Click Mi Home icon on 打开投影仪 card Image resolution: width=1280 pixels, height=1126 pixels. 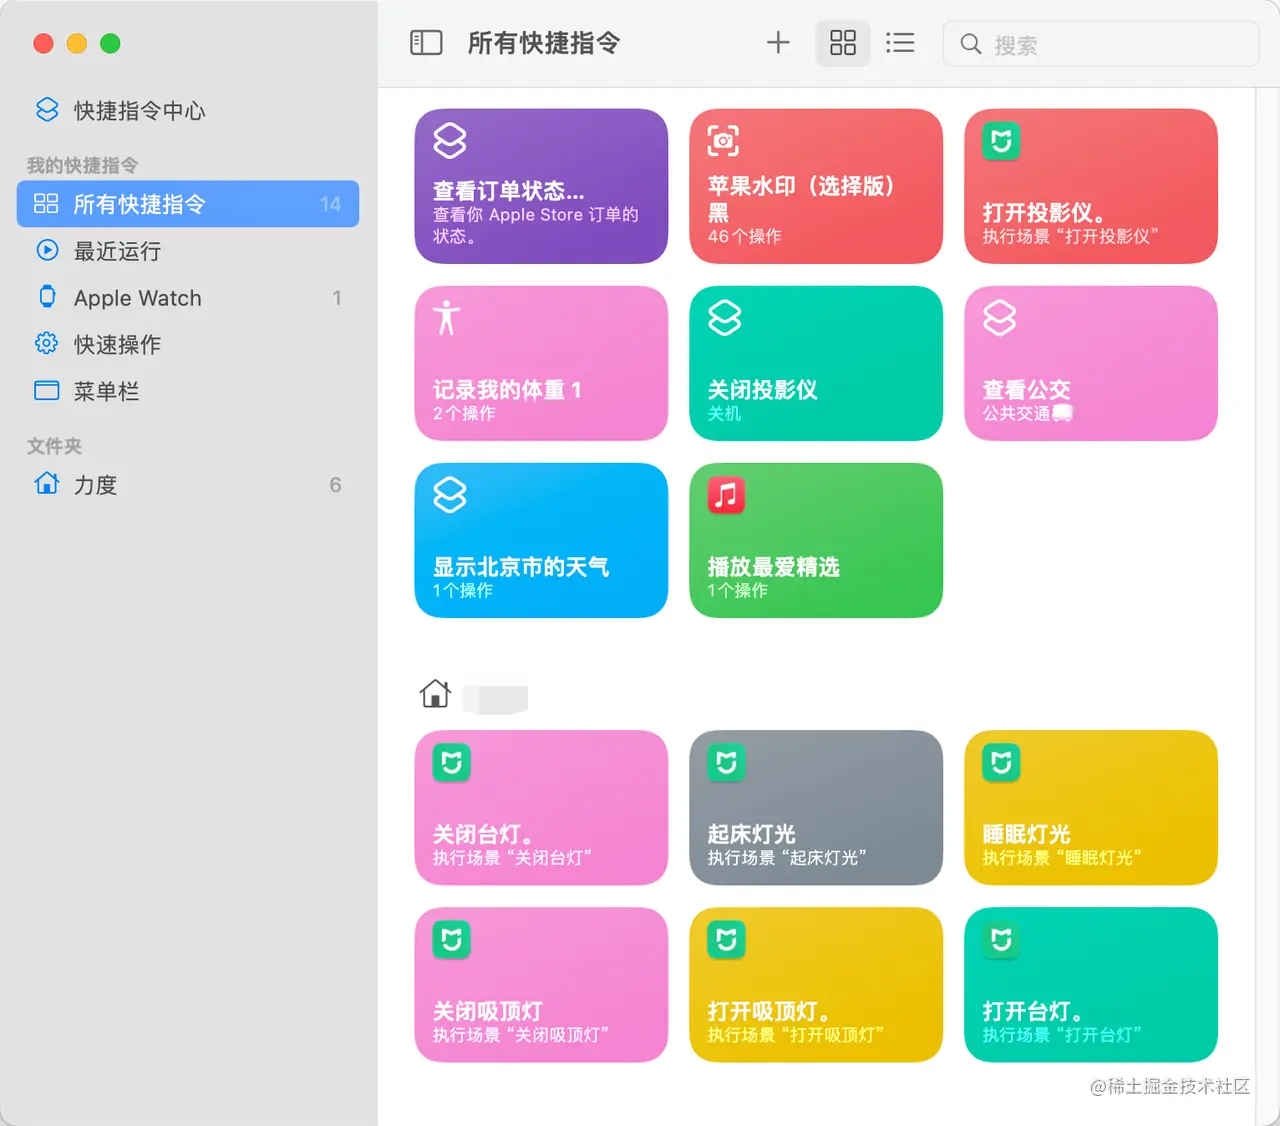(x=1001, y=141)
